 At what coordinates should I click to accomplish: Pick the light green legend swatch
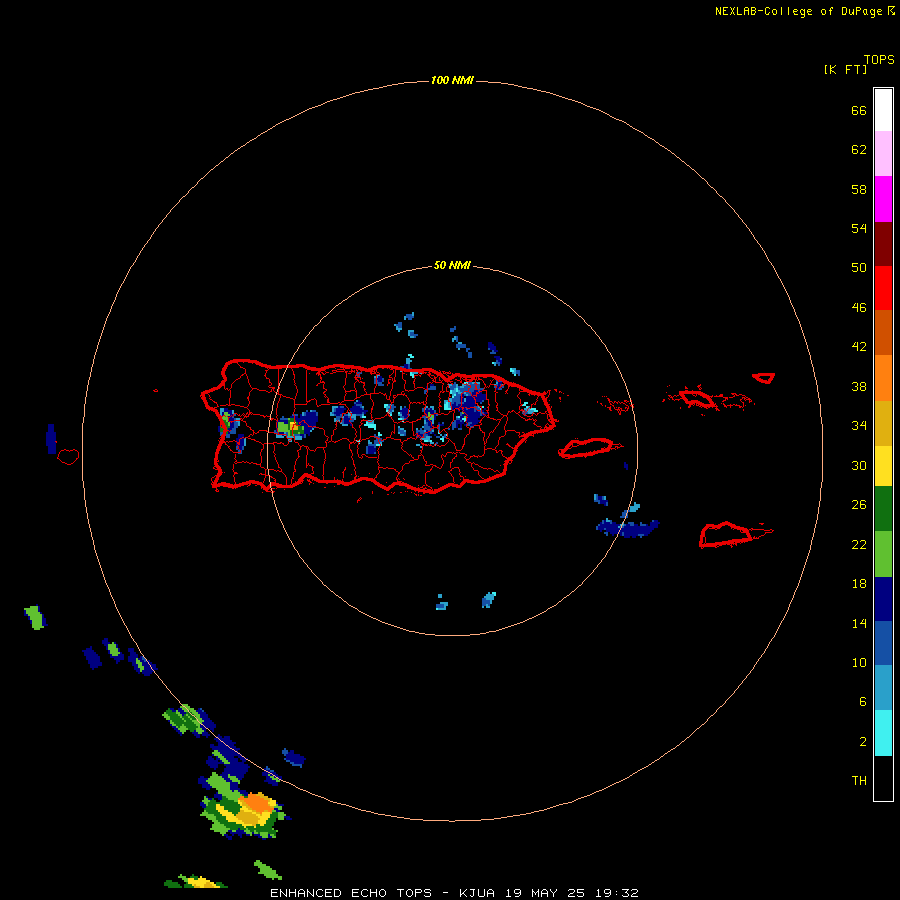tap(883, 554)
